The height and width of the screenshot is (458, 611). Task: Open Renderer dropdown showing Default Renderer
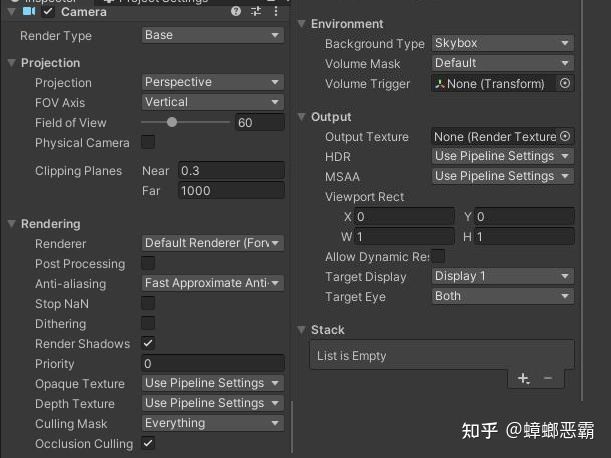coord(213,243)
